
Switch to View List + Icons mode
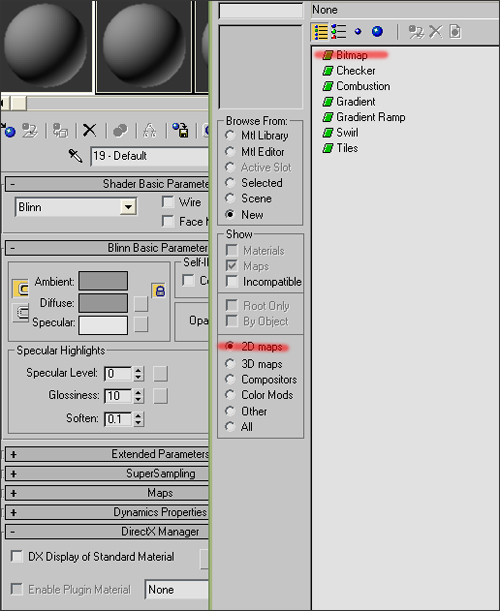click(339, 32)
